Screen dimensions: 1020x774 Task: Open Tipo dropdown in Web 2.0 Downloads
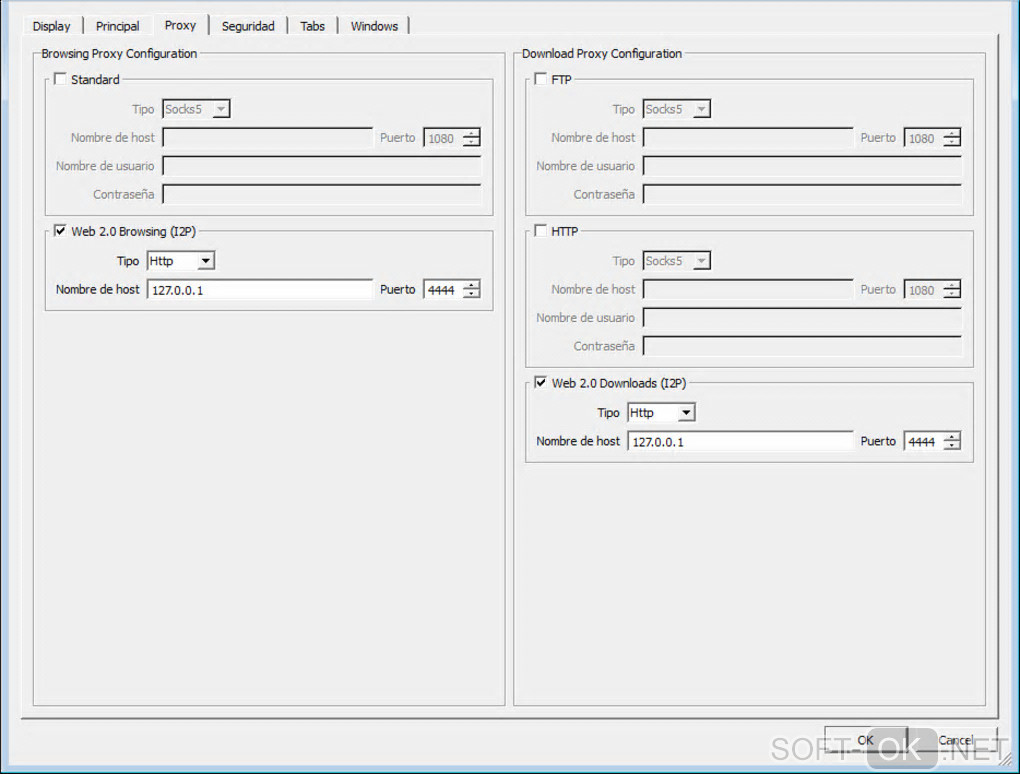coord(662,412)
